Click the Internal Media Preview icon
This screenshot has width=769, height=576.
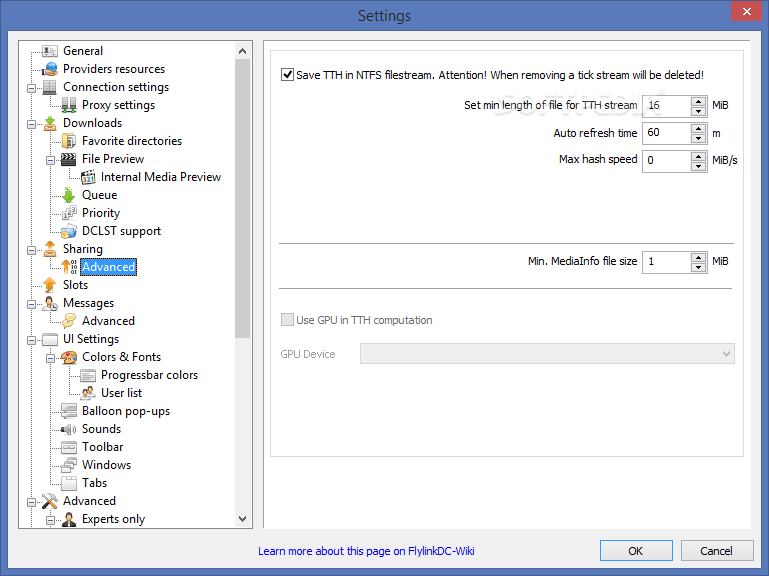coord(88,177)
